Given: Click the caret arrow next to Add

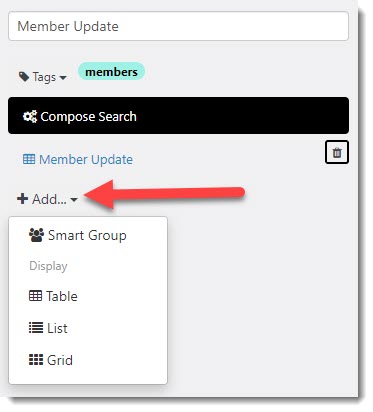Looking at the screenshot, I should pyautogui.click(x=74, y=200).
